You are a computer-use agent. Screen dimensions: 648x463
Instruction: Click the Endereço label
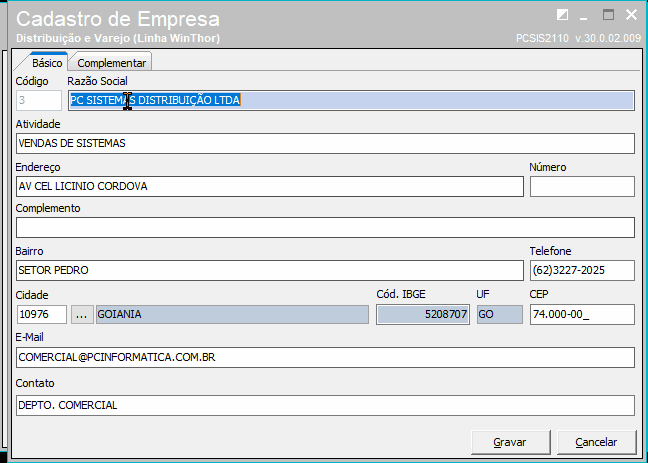[x=38, y=167]
